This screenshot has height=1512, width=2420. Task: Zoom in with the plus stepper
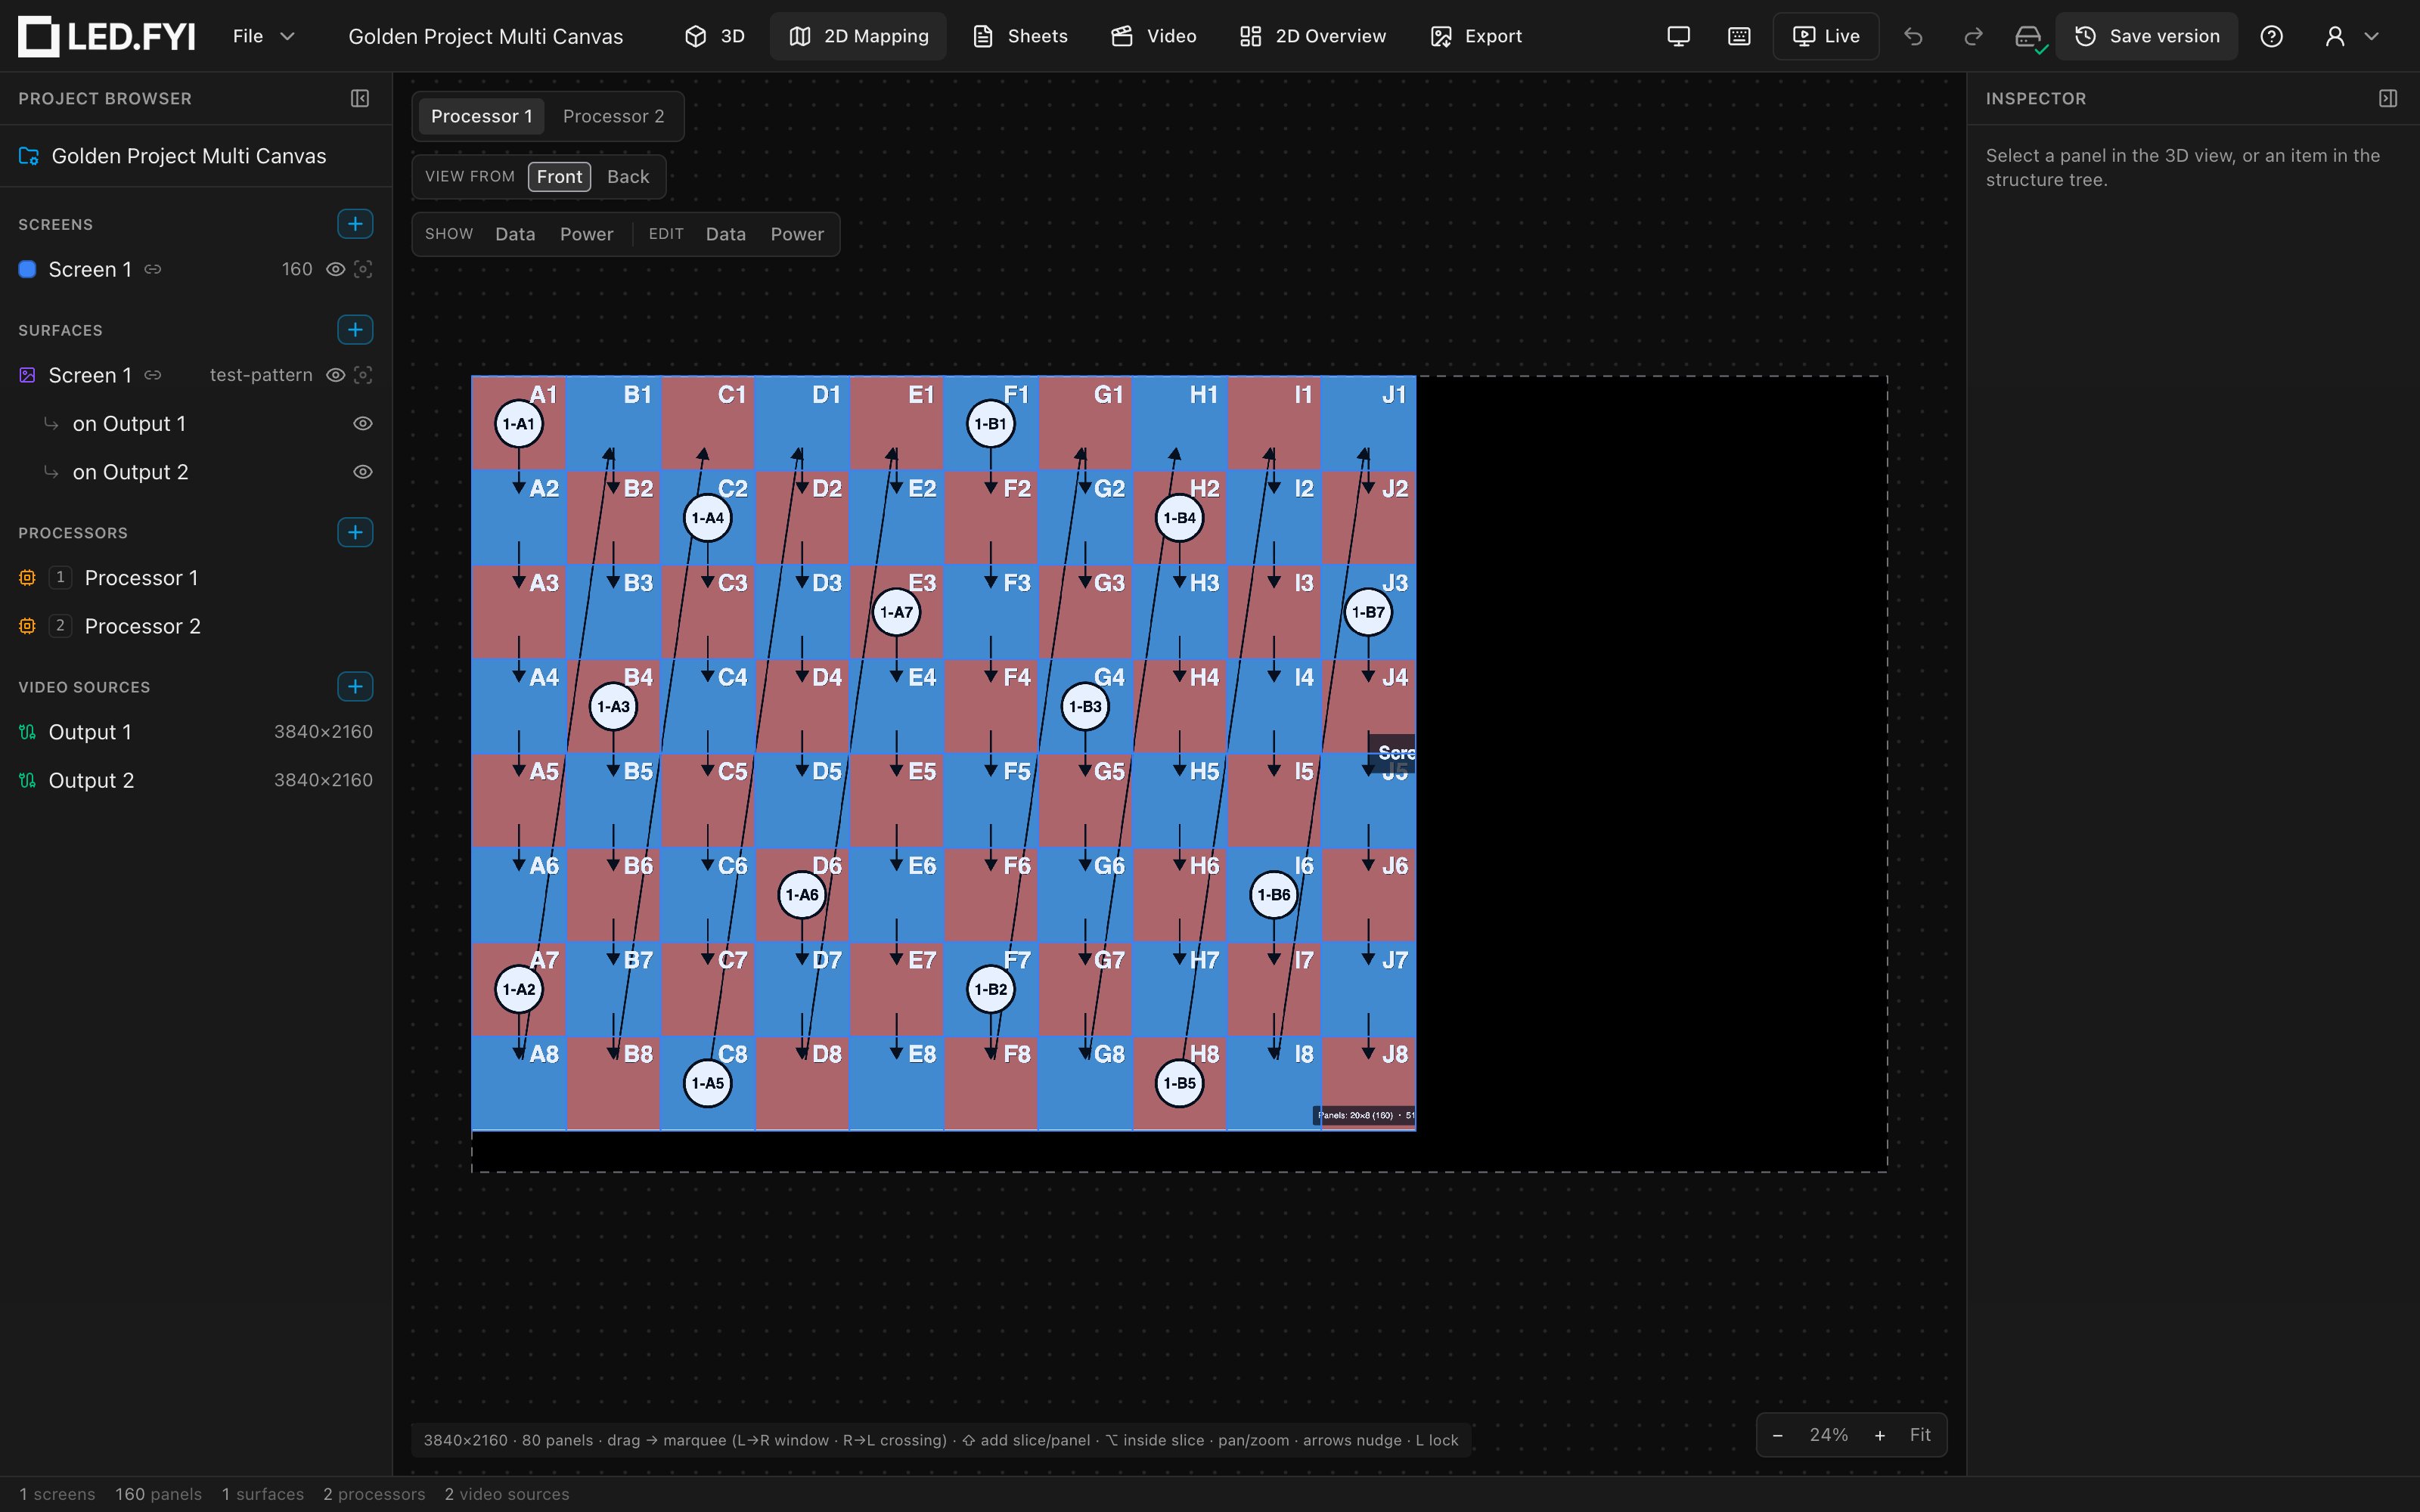click(x=1880, y=1436)
